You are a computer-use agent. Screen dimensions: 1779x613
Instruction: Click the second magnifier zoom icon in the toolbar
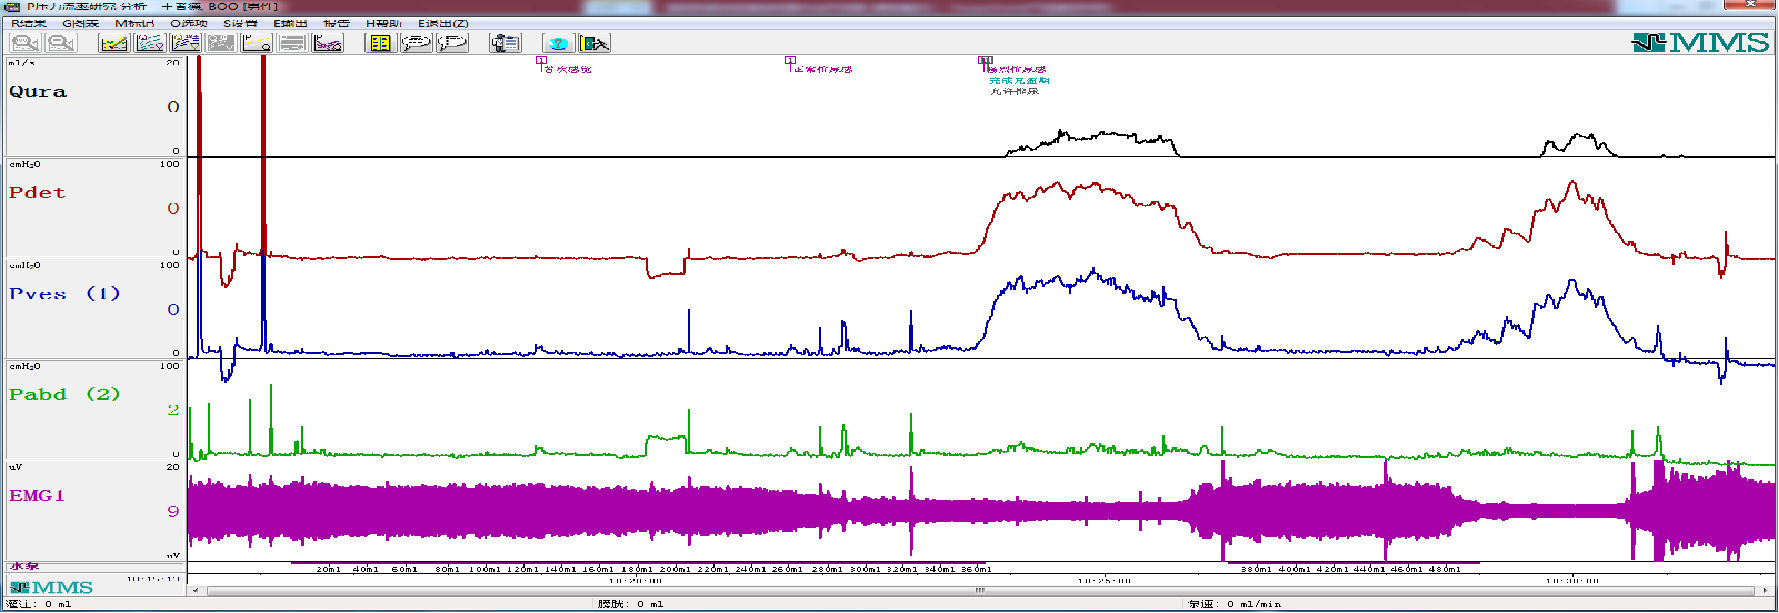pos(61,43)
